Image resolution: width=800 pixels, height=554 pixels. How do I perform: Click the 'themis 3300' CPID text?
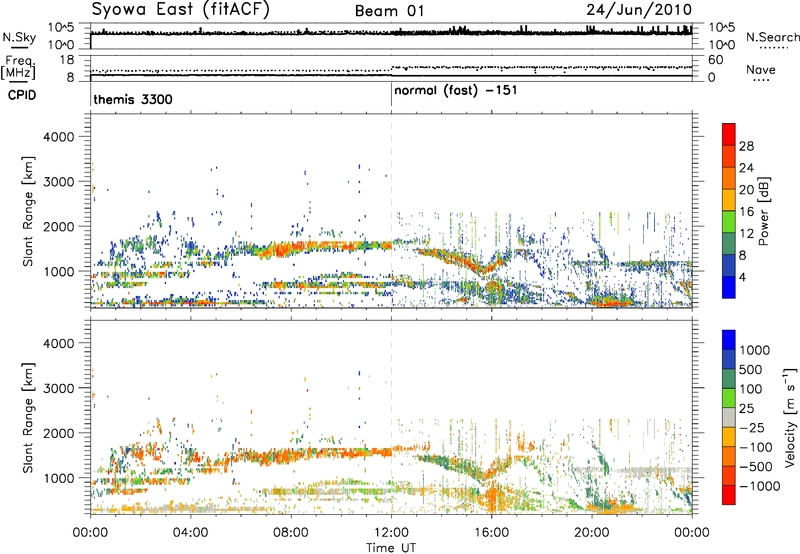(133, 99)
